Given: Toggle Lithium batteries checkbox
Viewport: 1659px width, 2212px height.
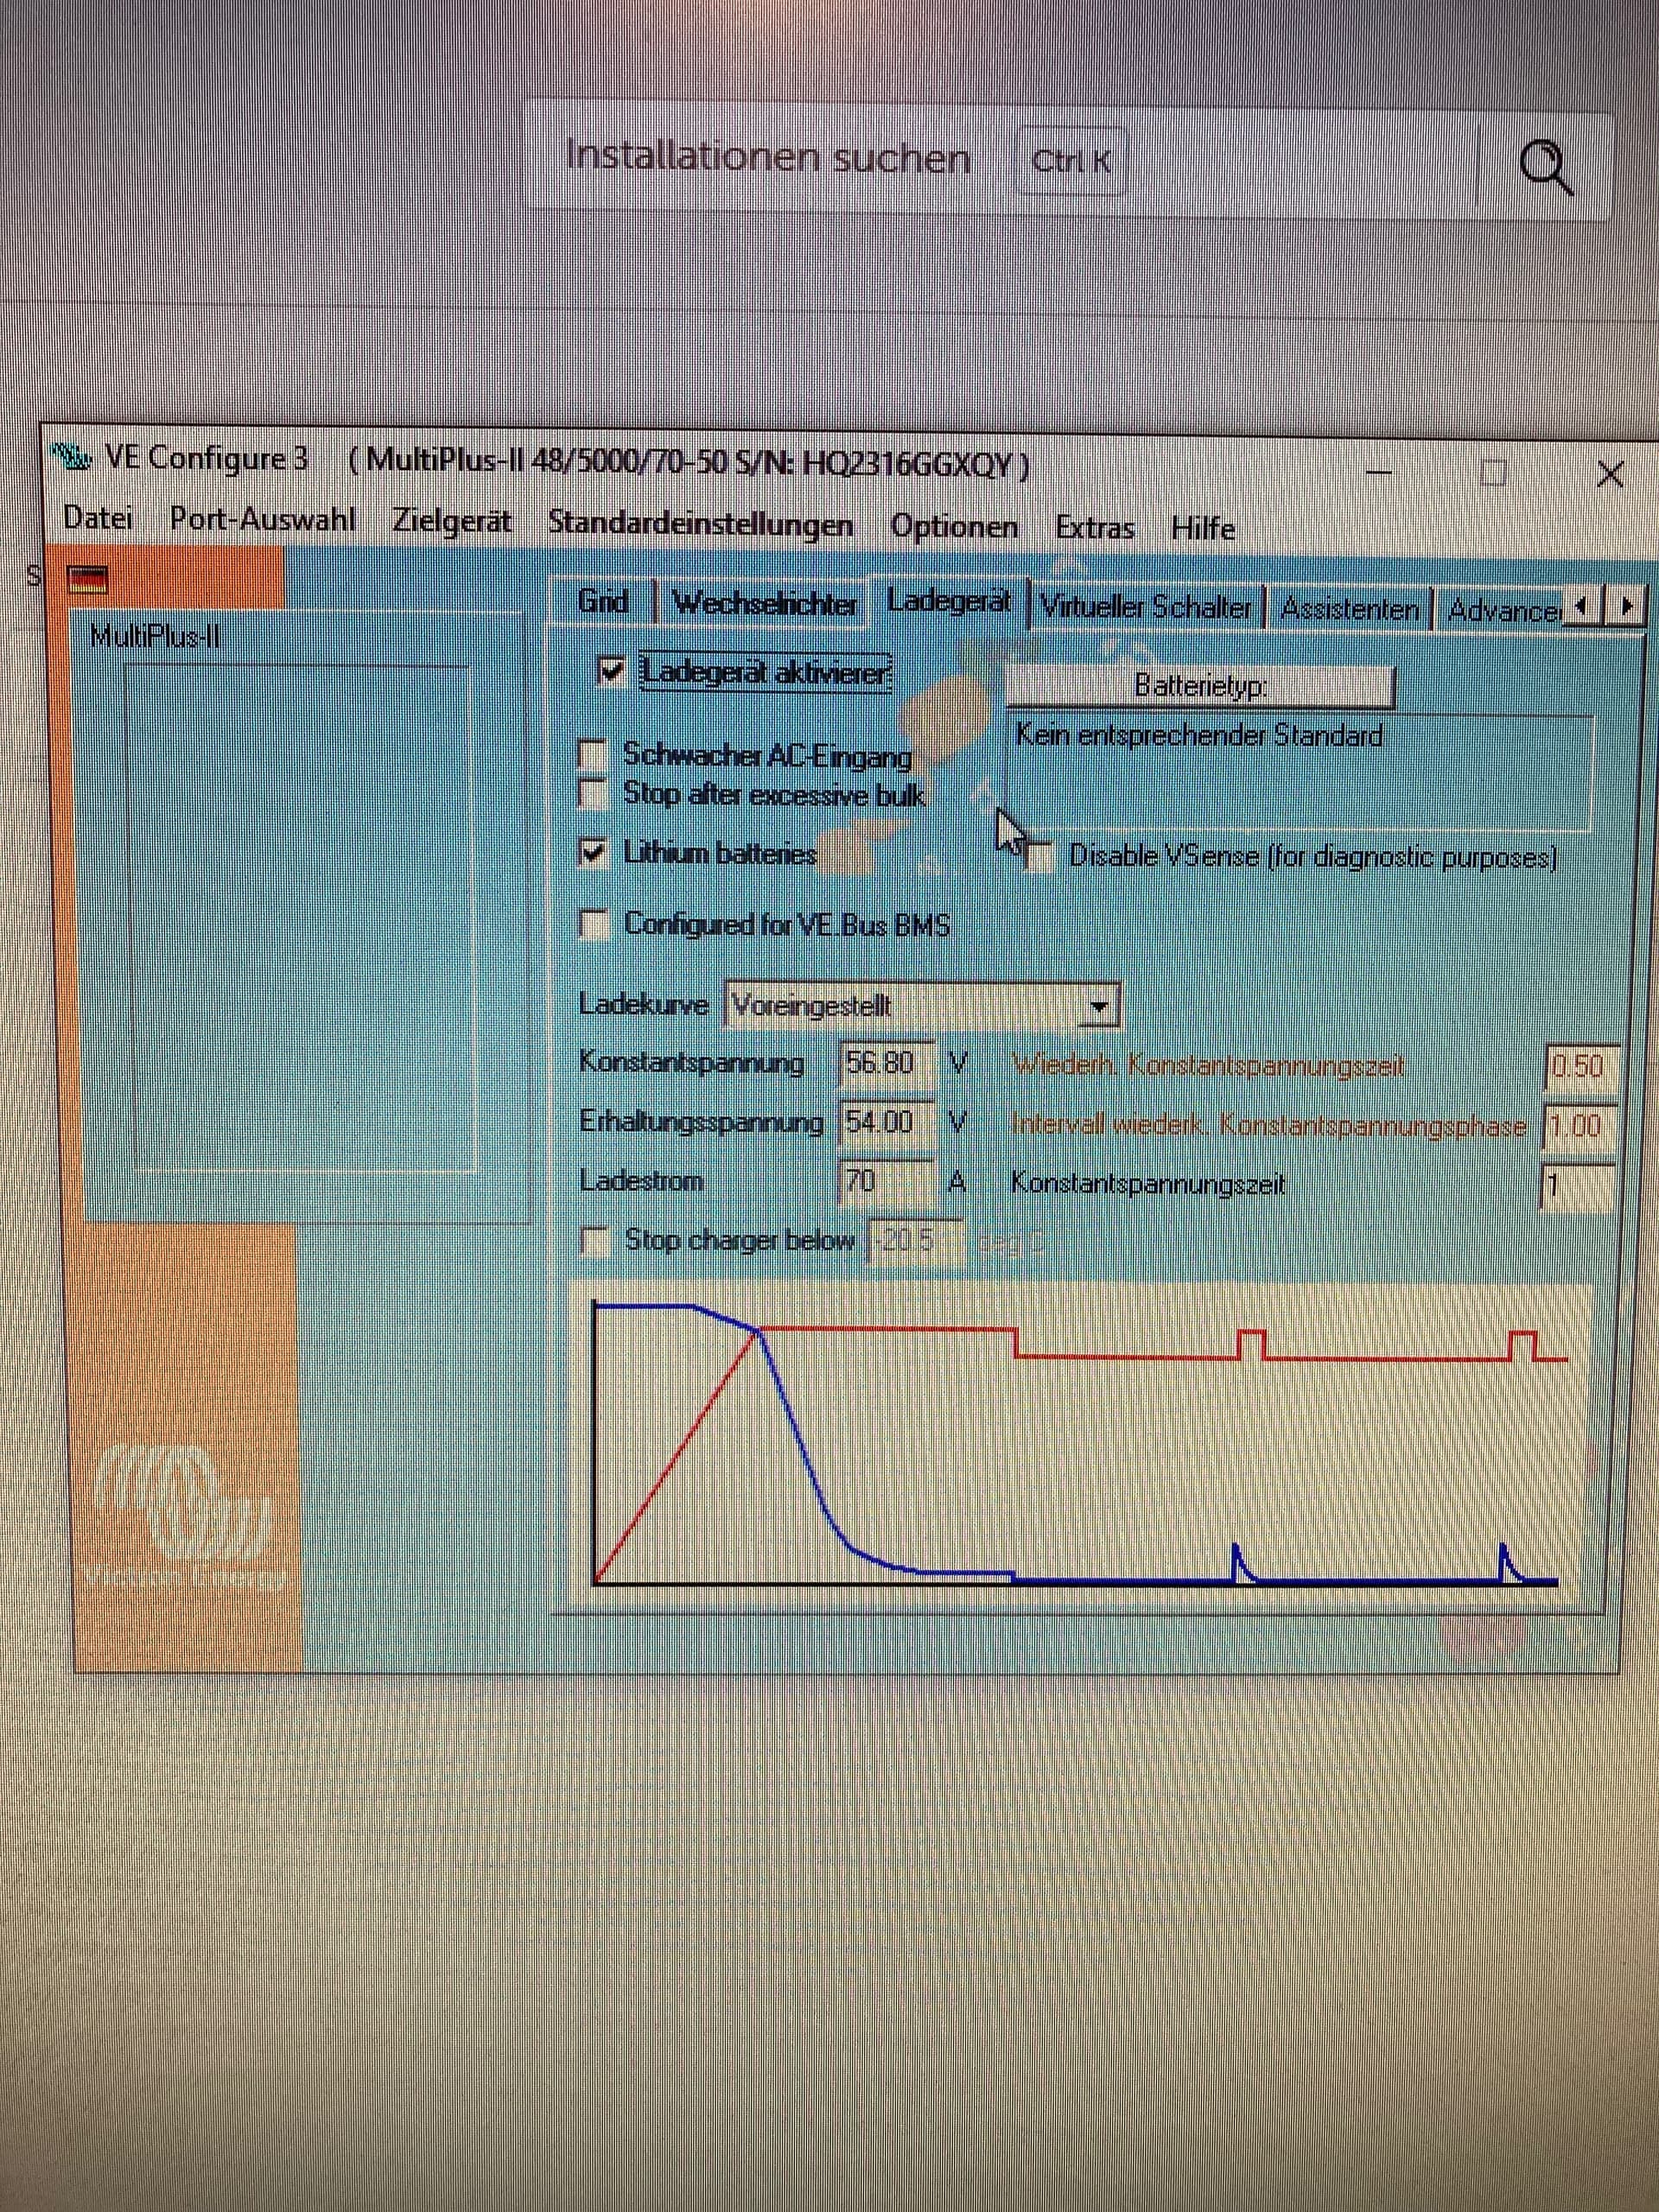Looking at the screenshot, I should (x=593, y=853).
